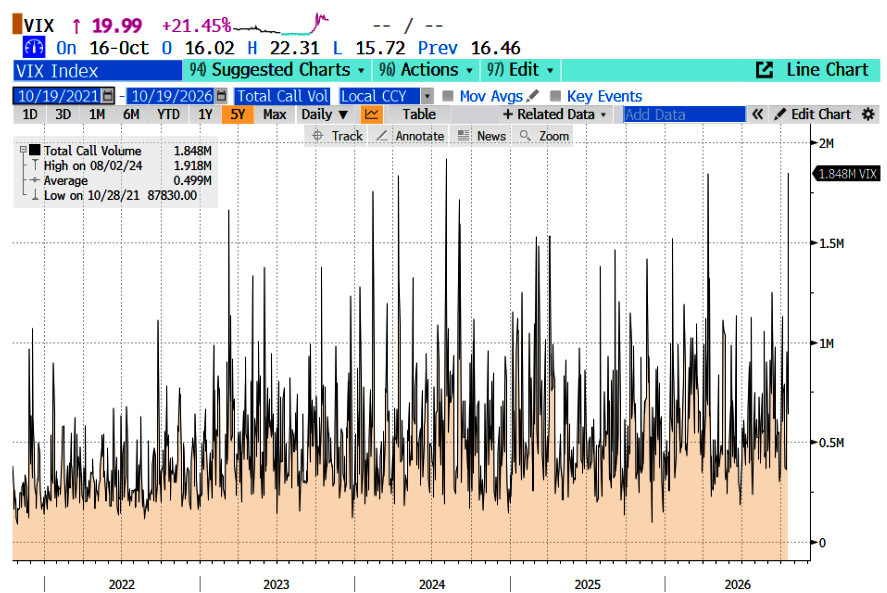Collapse panel with double chevron icon
The width and height of the screenshot is (887, 593).
pyautogui.click(x=757, y=114)
